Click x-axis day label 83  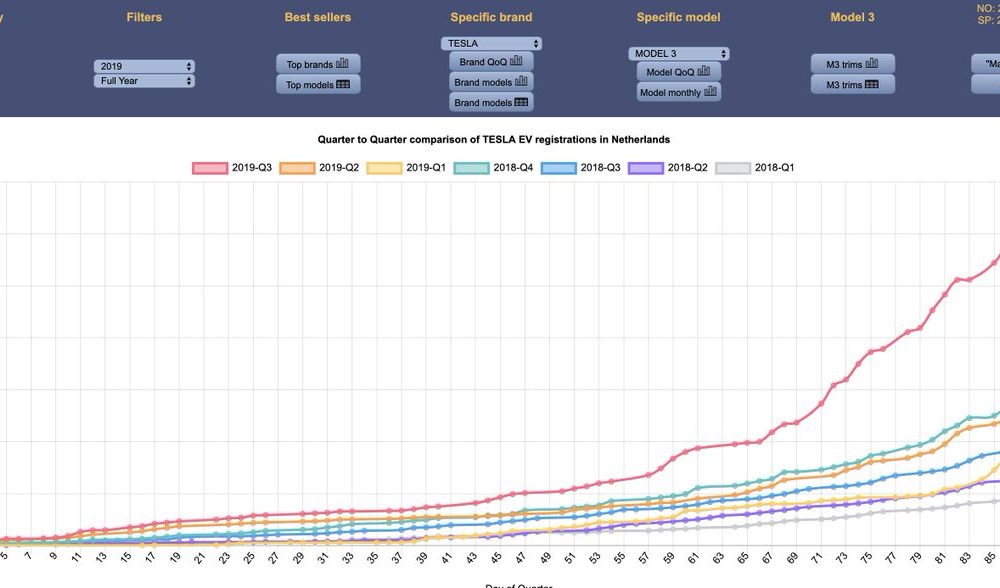click(x=965, y=558)
